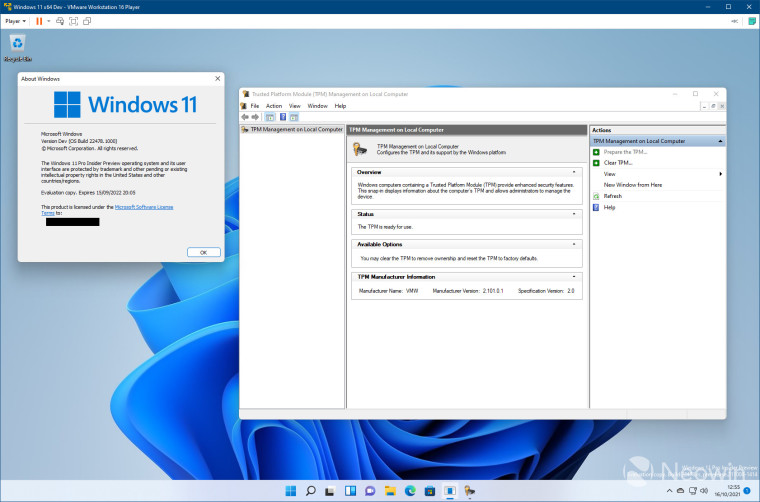Click the Clear TPM action

click(618, 163)
